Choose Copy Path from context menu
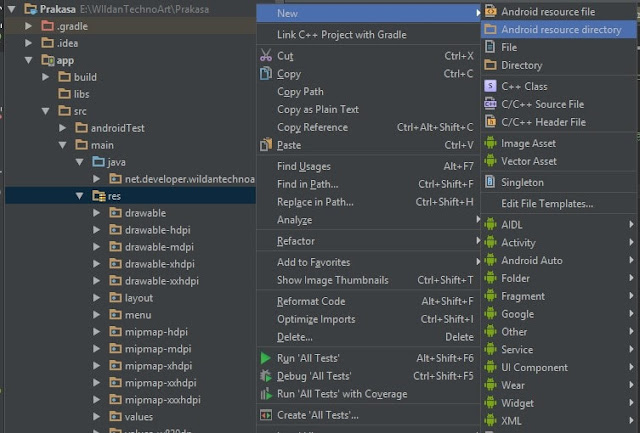Screen dimensions: 640x433 pyautogui.click(x=368, y=91)
